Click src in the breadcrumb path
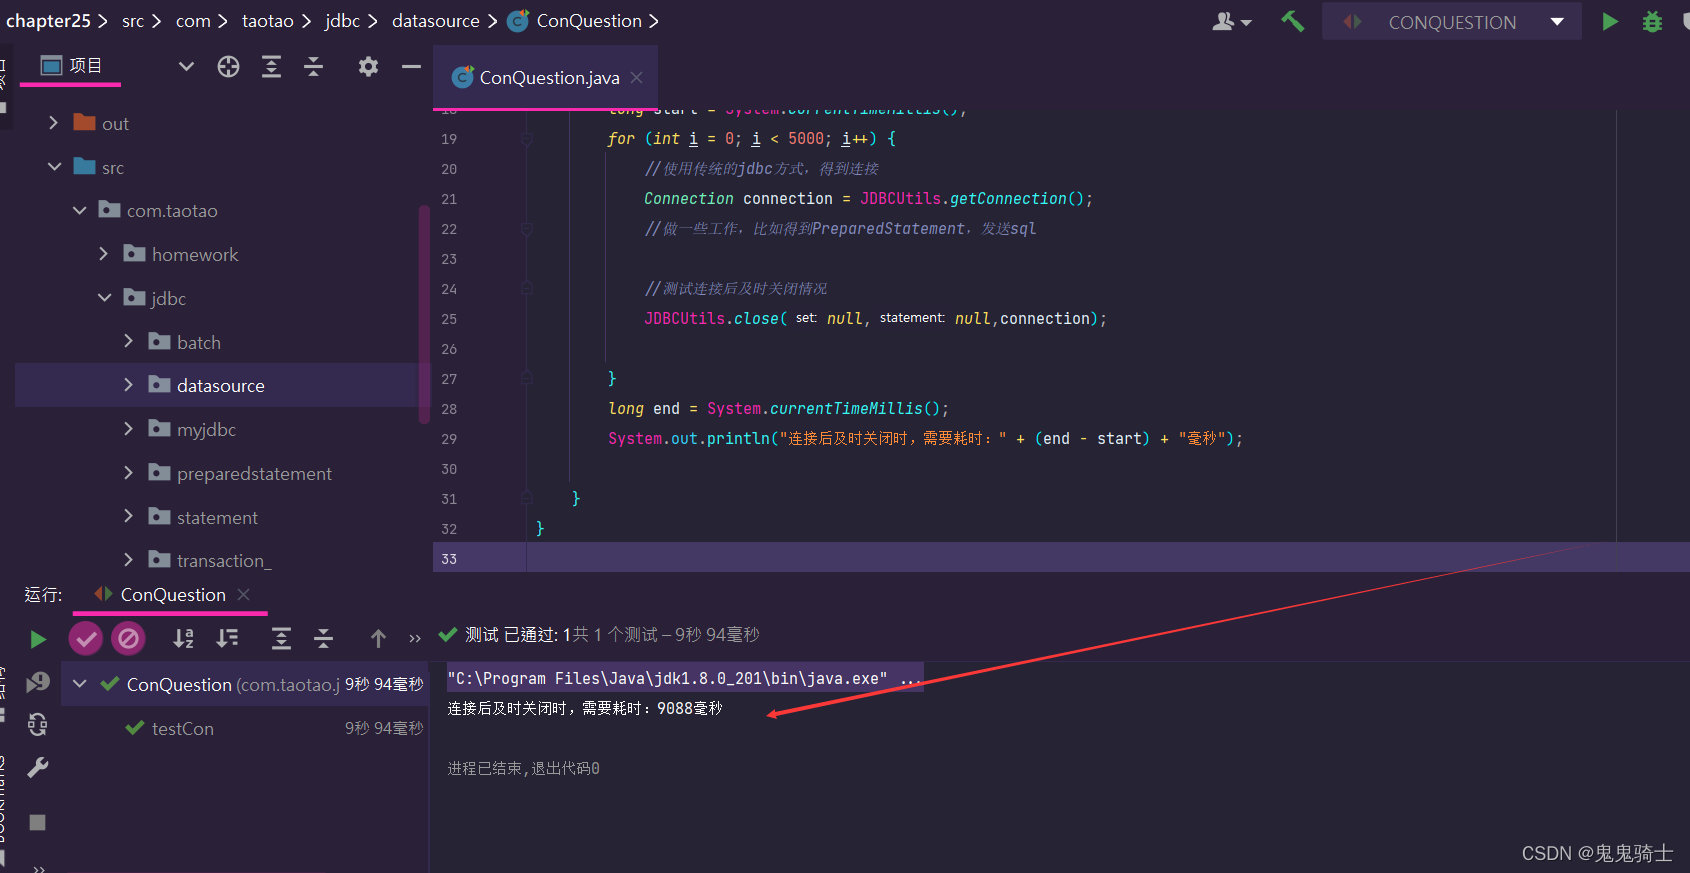Screen dimensions: 1690x873 point(133,21)
